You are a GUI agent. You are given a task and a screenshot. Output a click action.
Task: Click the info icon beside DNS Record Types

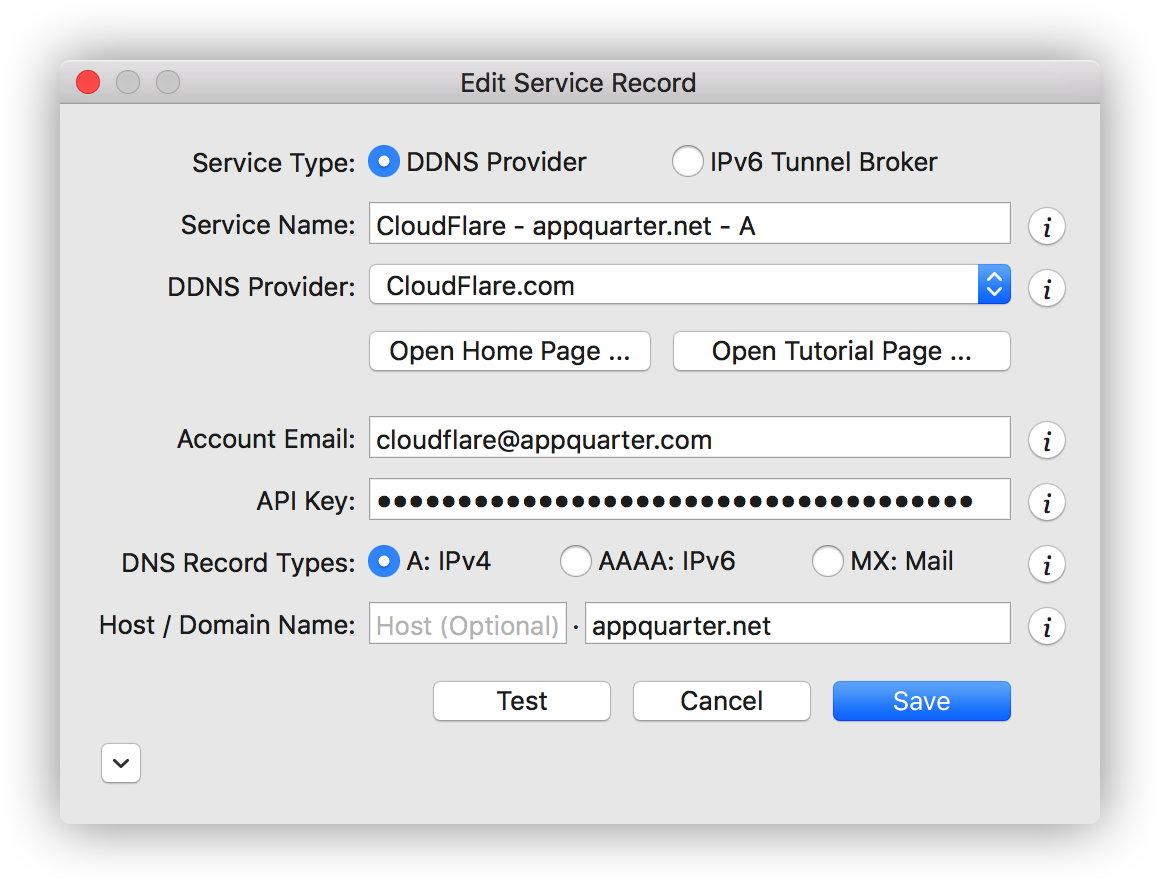coord(1046,564)
